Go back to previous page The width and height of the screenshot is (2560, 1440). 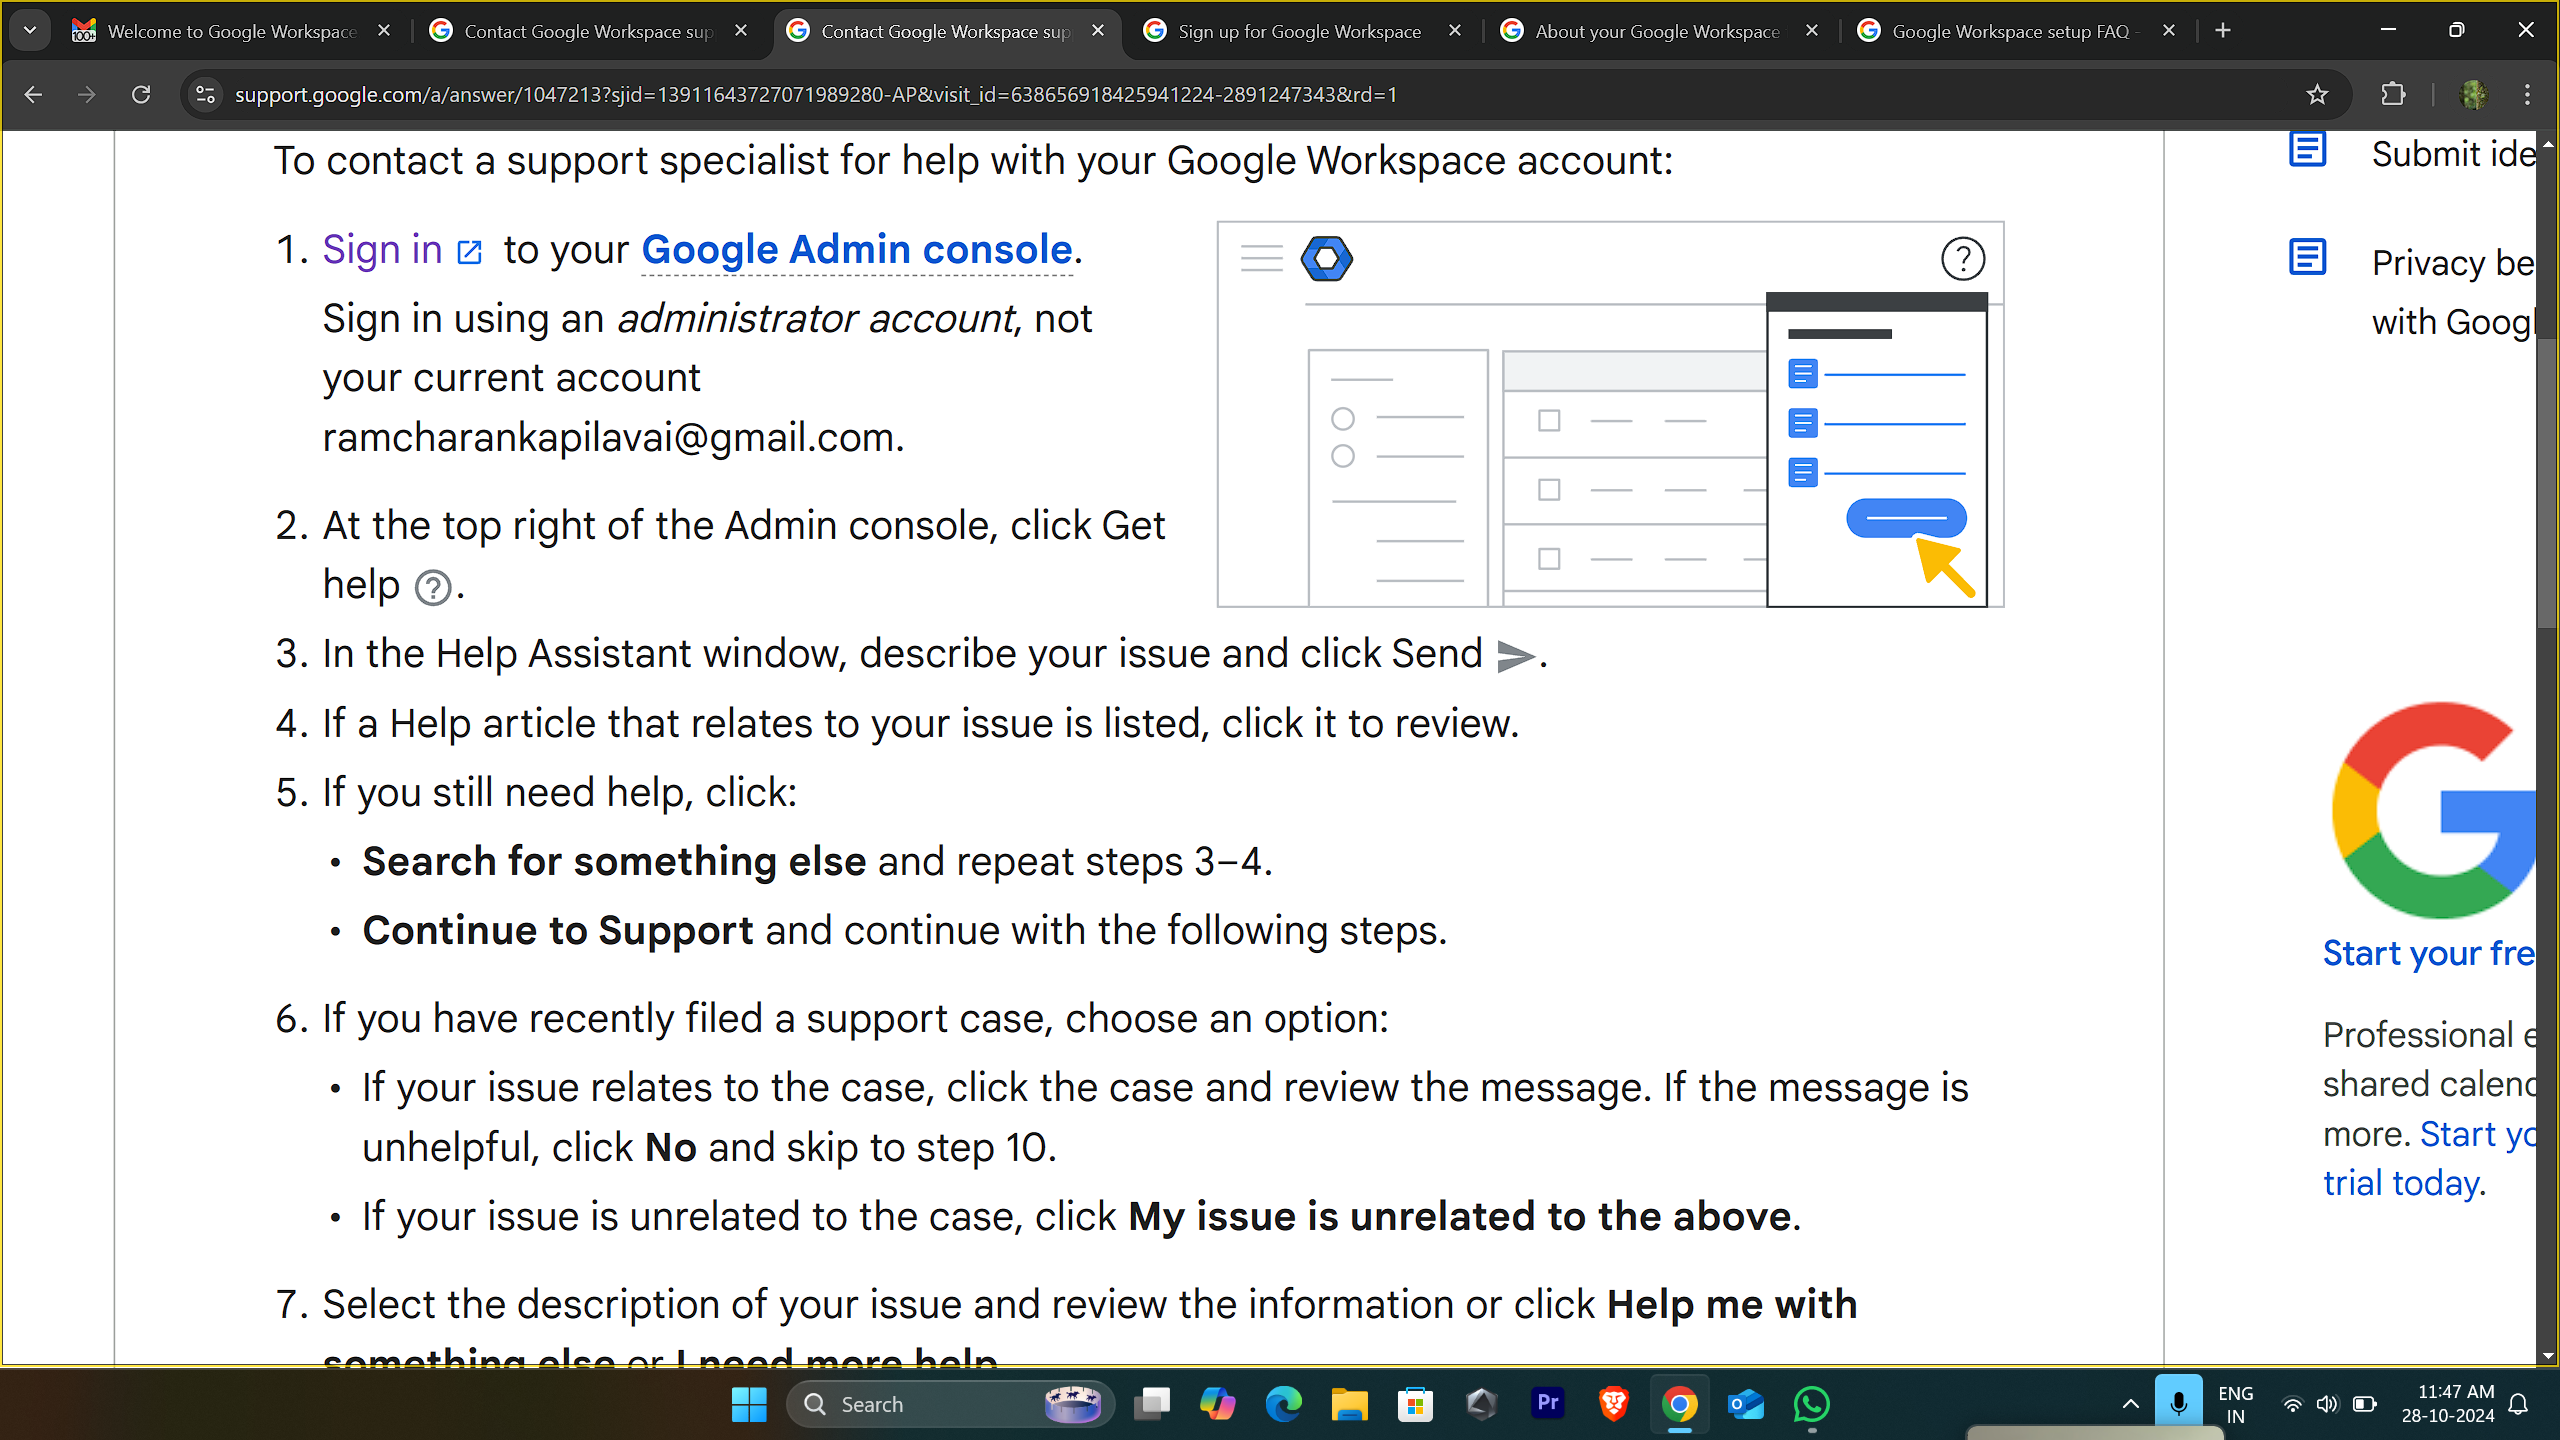click(x=33, y=94)
